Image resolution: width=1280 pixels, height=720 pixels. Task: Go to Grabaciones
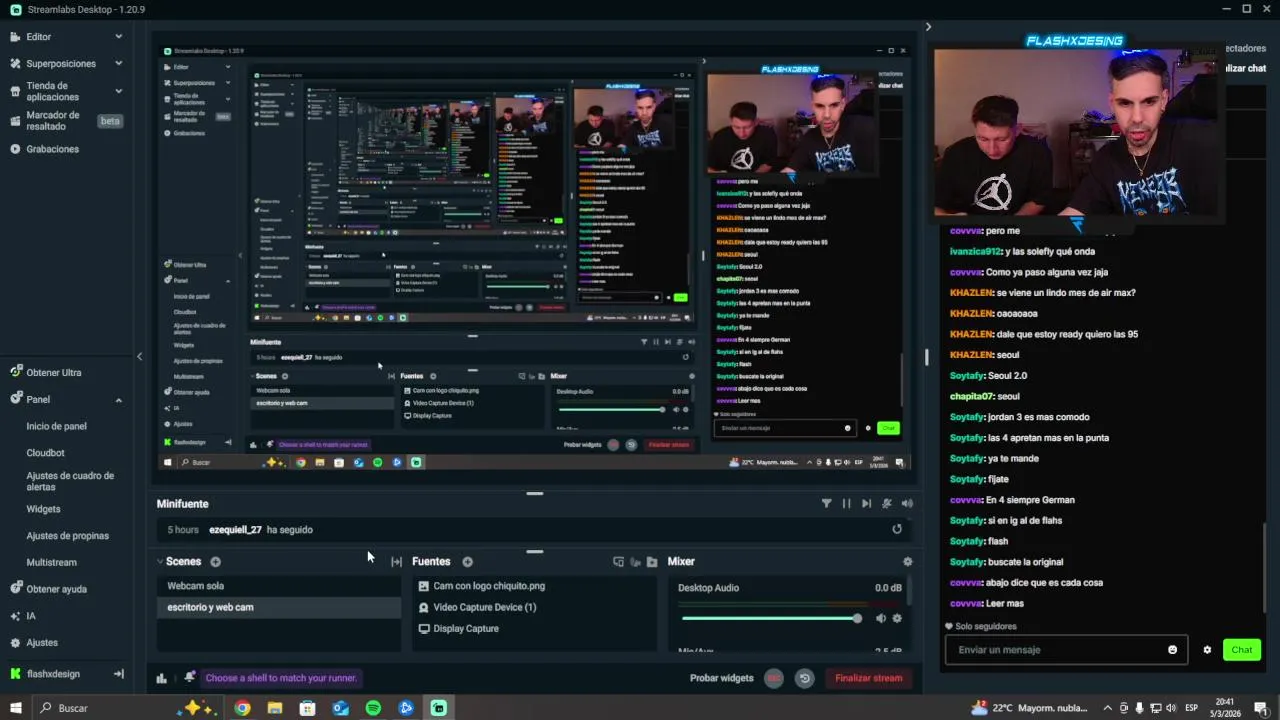click(52, 149)
